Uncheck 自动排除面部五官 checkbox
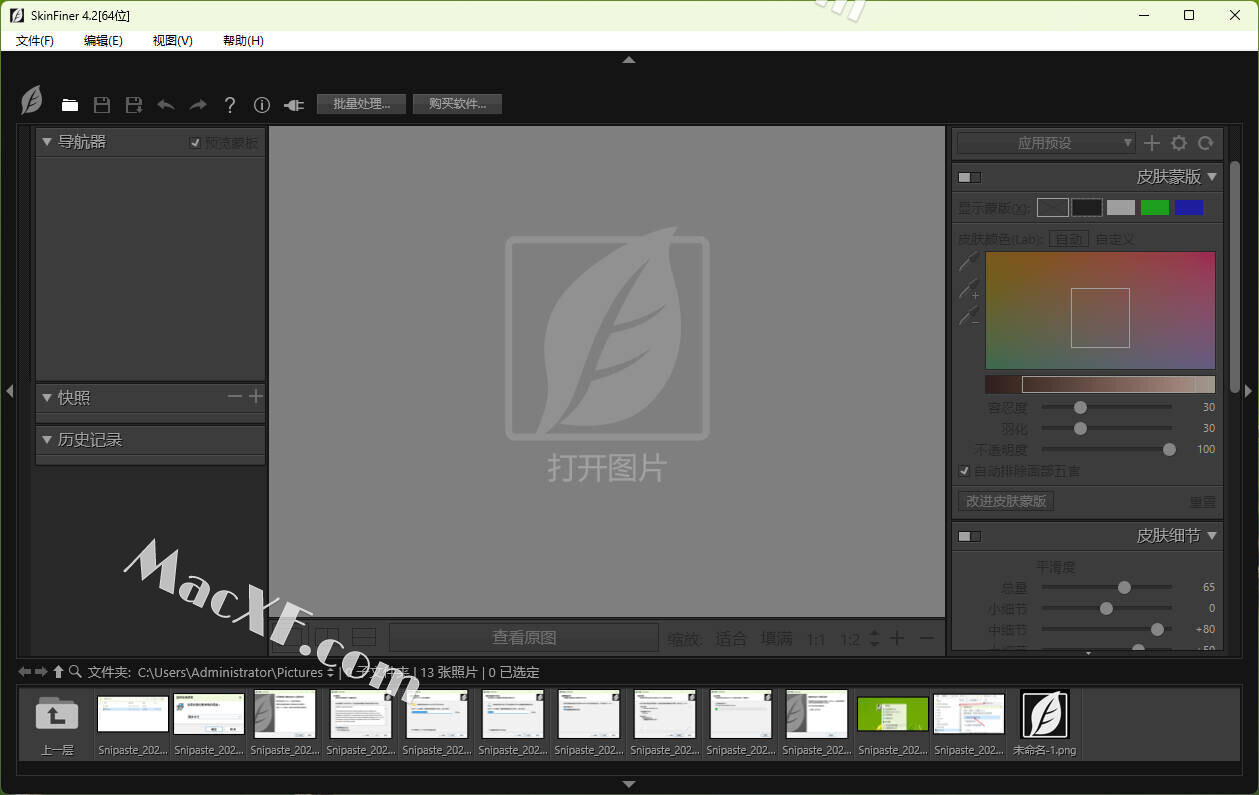Image resolution: width=1259 pixels, height=795 pixels. 965,471
